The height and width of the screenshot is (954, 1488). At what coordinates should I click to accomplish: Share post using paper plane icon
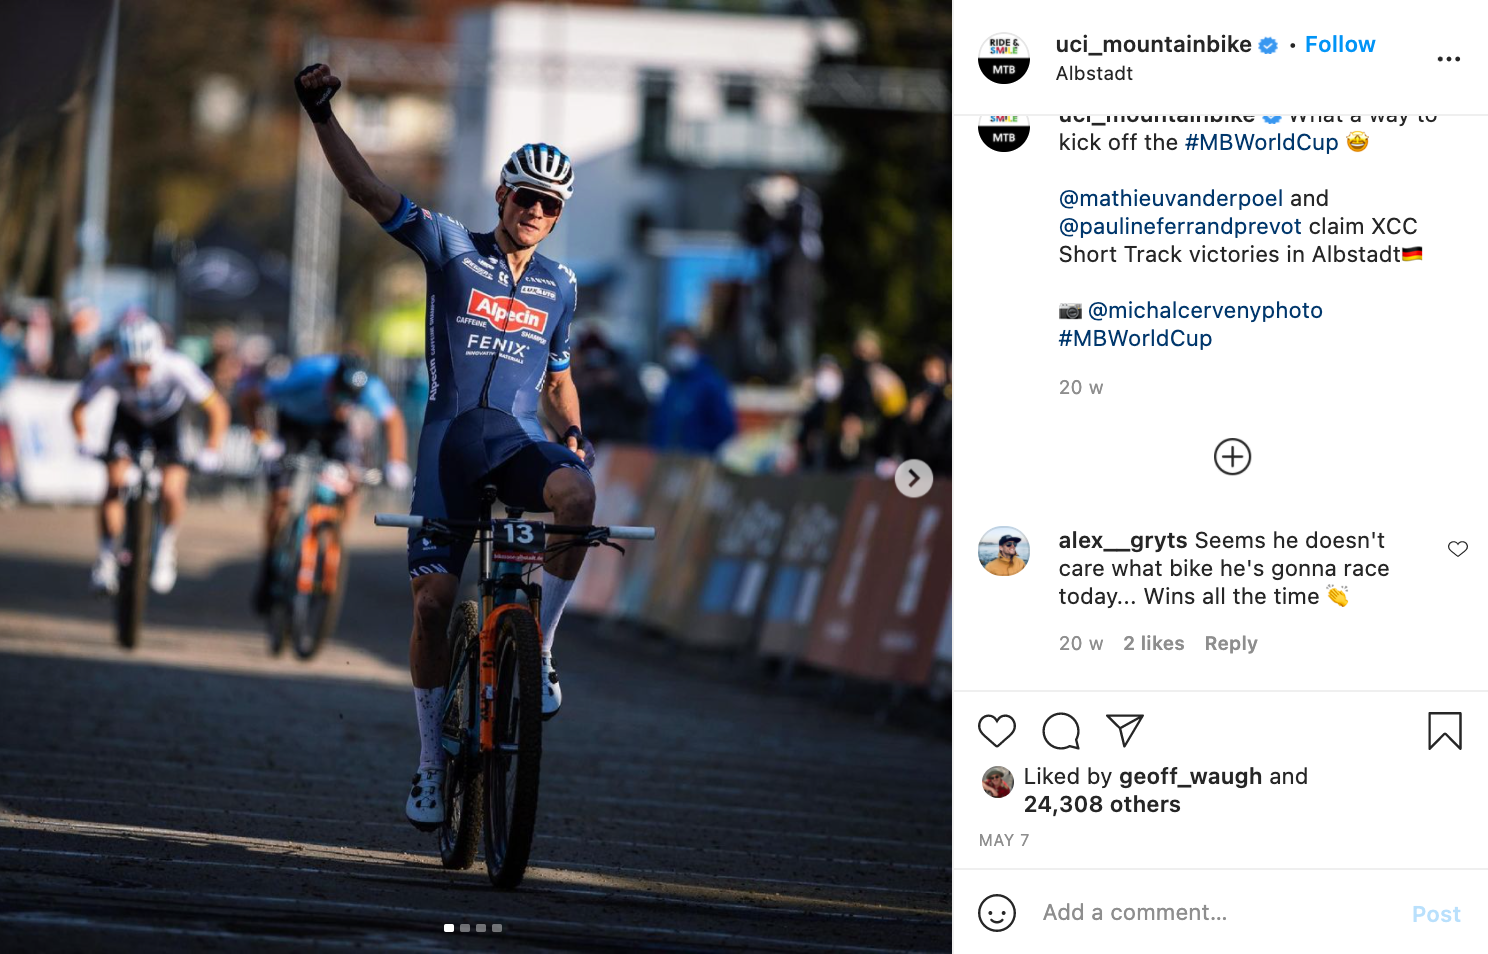(1125, 731)
